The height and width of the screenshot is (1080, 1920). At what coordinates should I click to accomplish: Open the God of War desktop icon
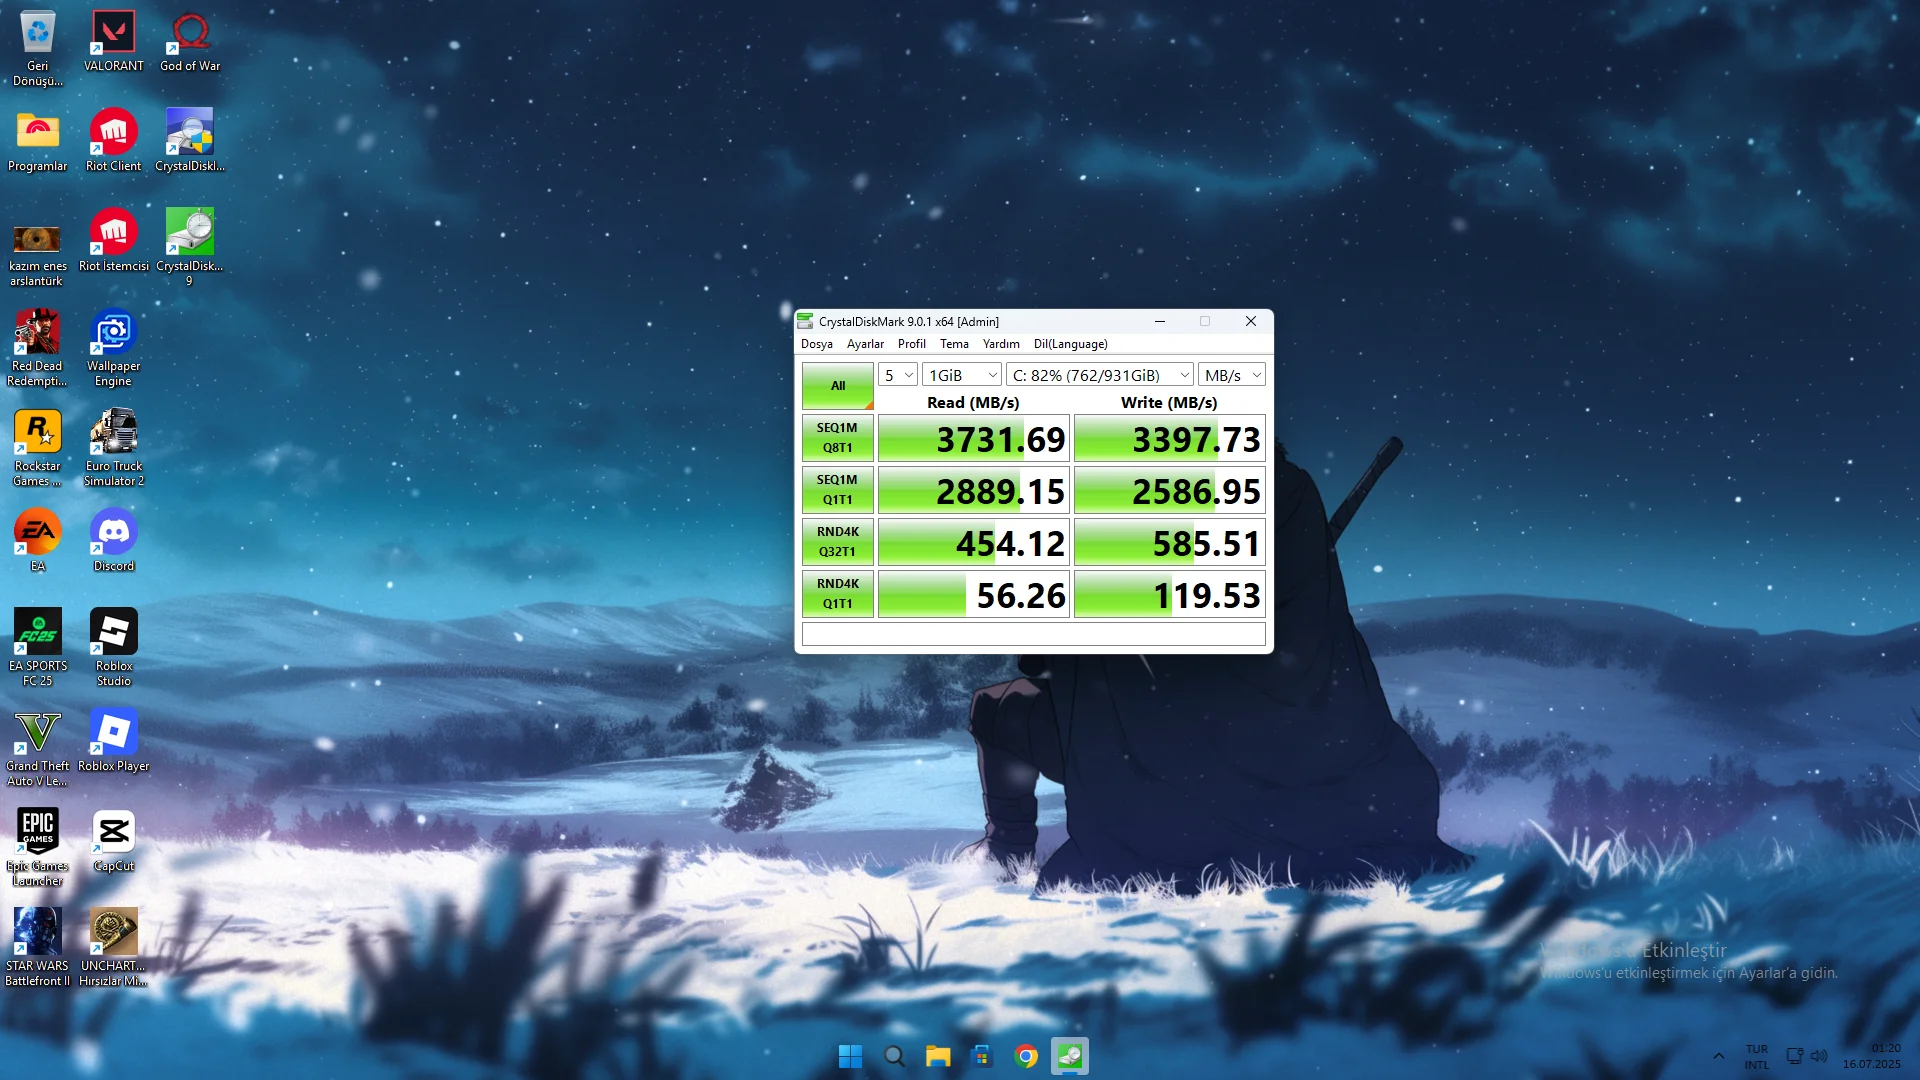(189, 40)
